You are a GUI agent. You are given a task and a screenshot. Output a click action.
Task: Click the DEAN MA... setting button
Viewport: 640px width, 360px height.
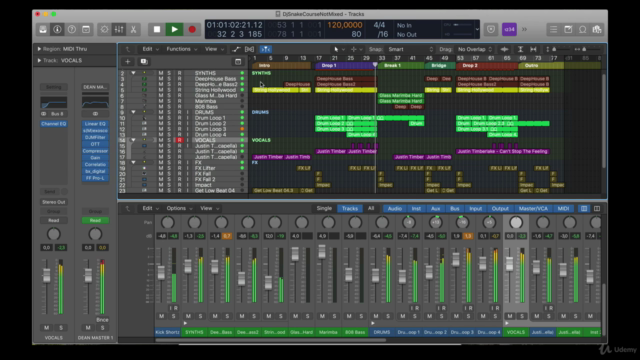(95, 87)
